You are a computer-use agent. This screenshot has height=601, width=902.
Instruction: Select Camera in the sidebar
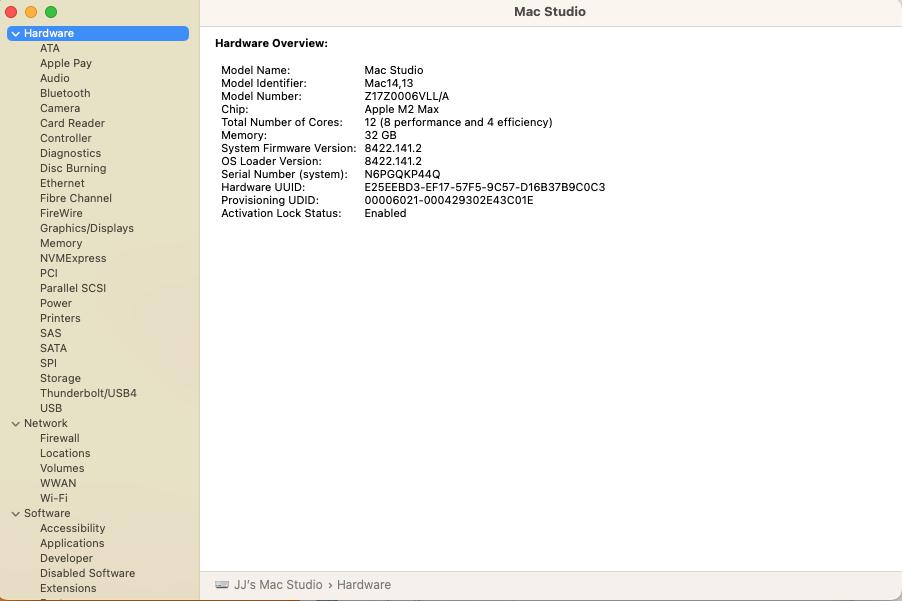pyautogui.click(x=60, y=108)
